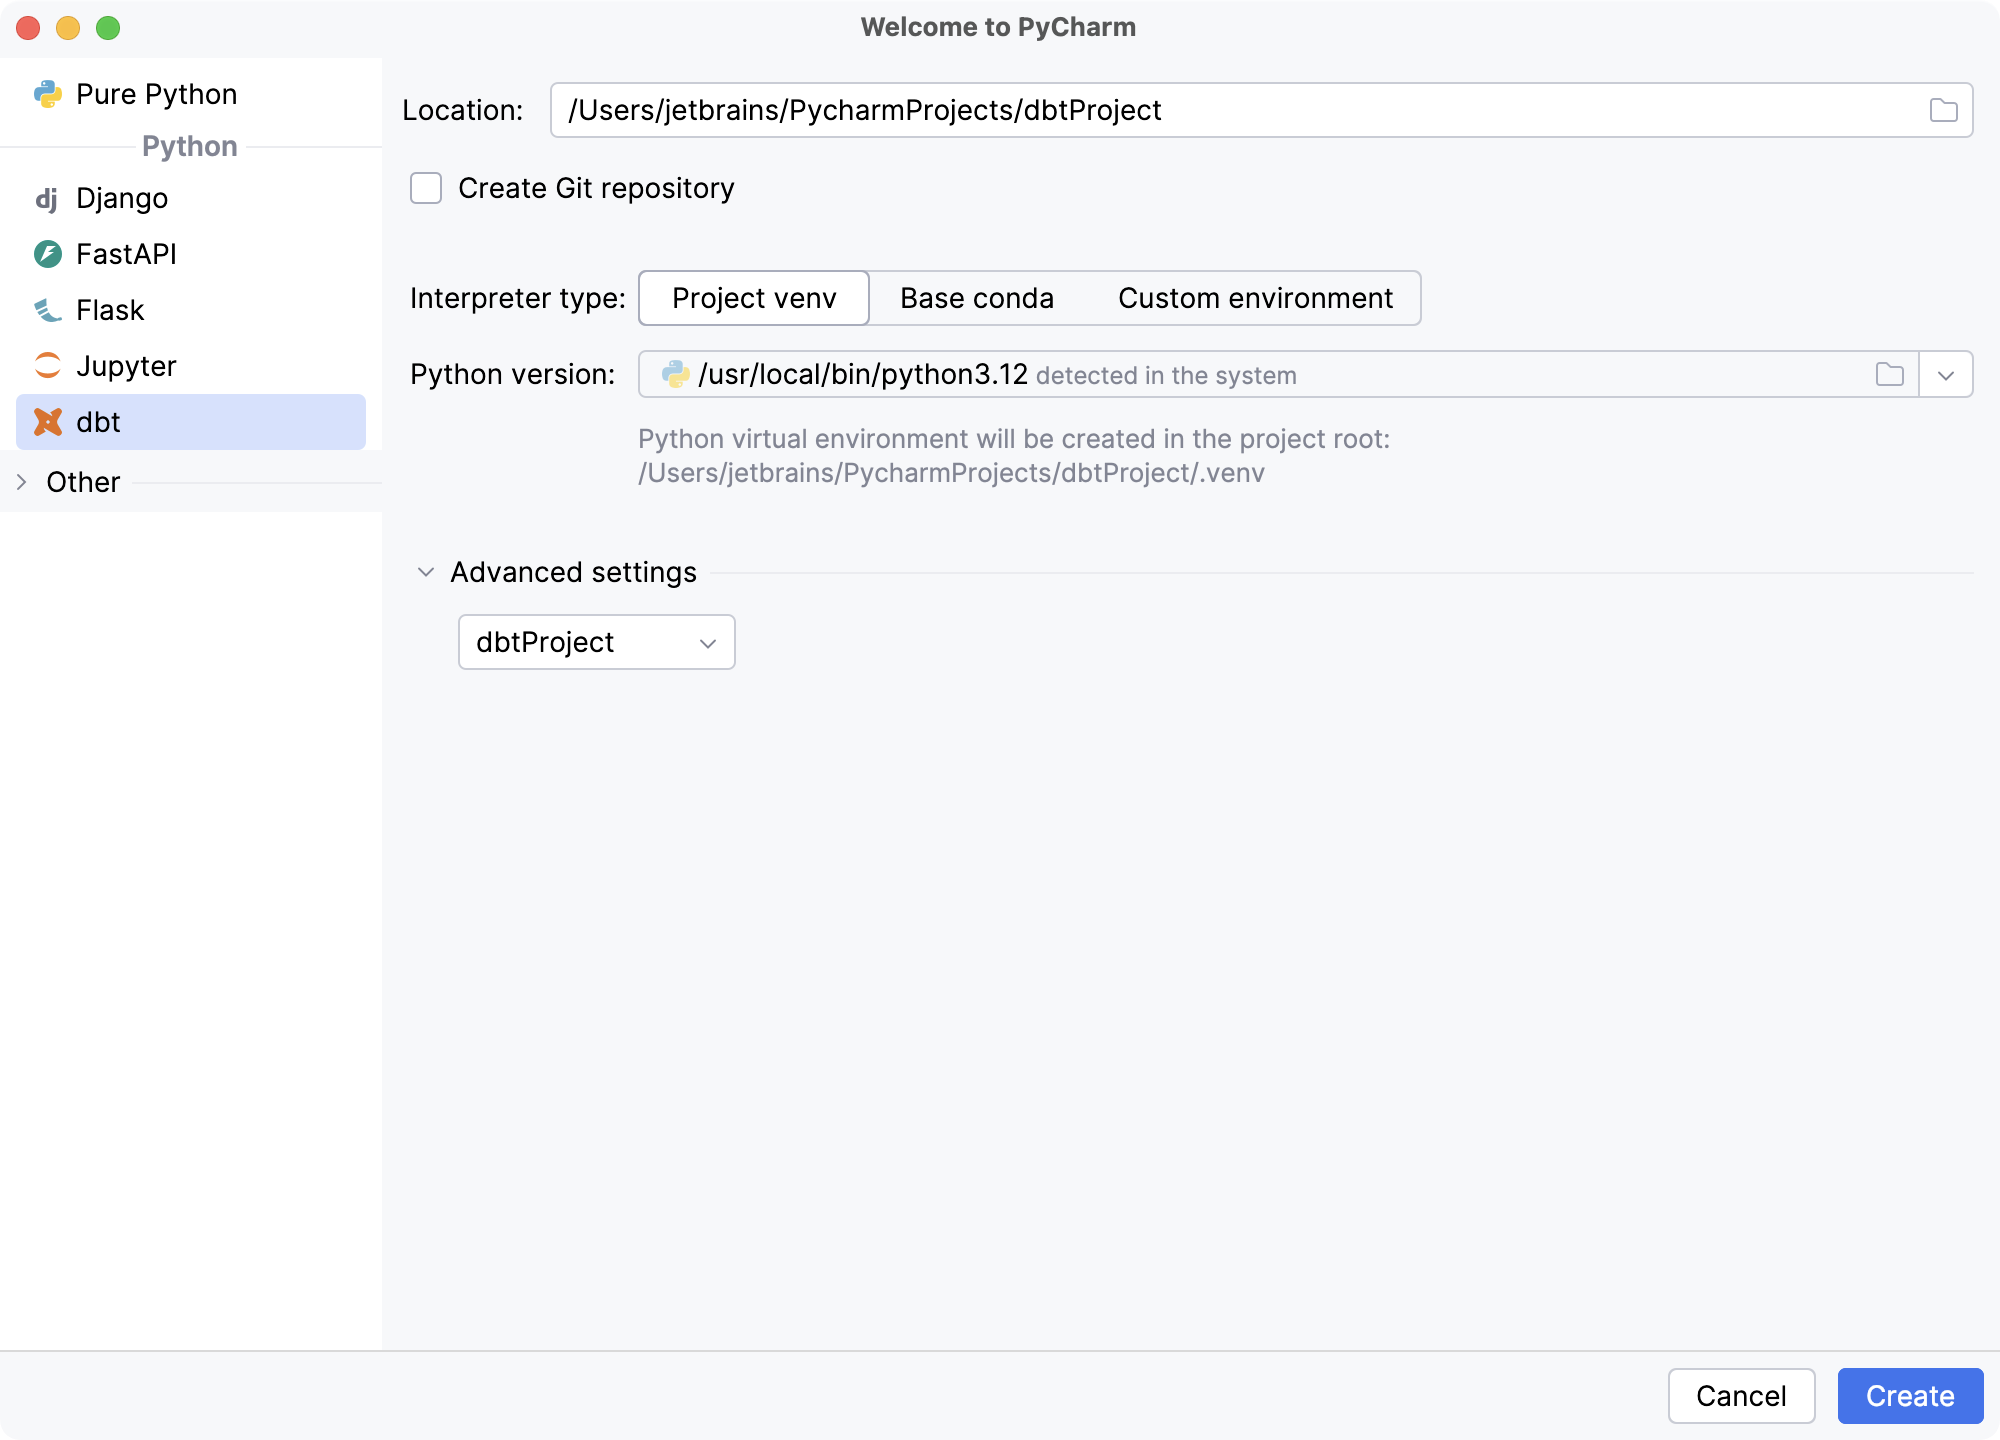2000x1440 pixels.
Task: Expand the Other project types tree item
Action: pos(22,480)
